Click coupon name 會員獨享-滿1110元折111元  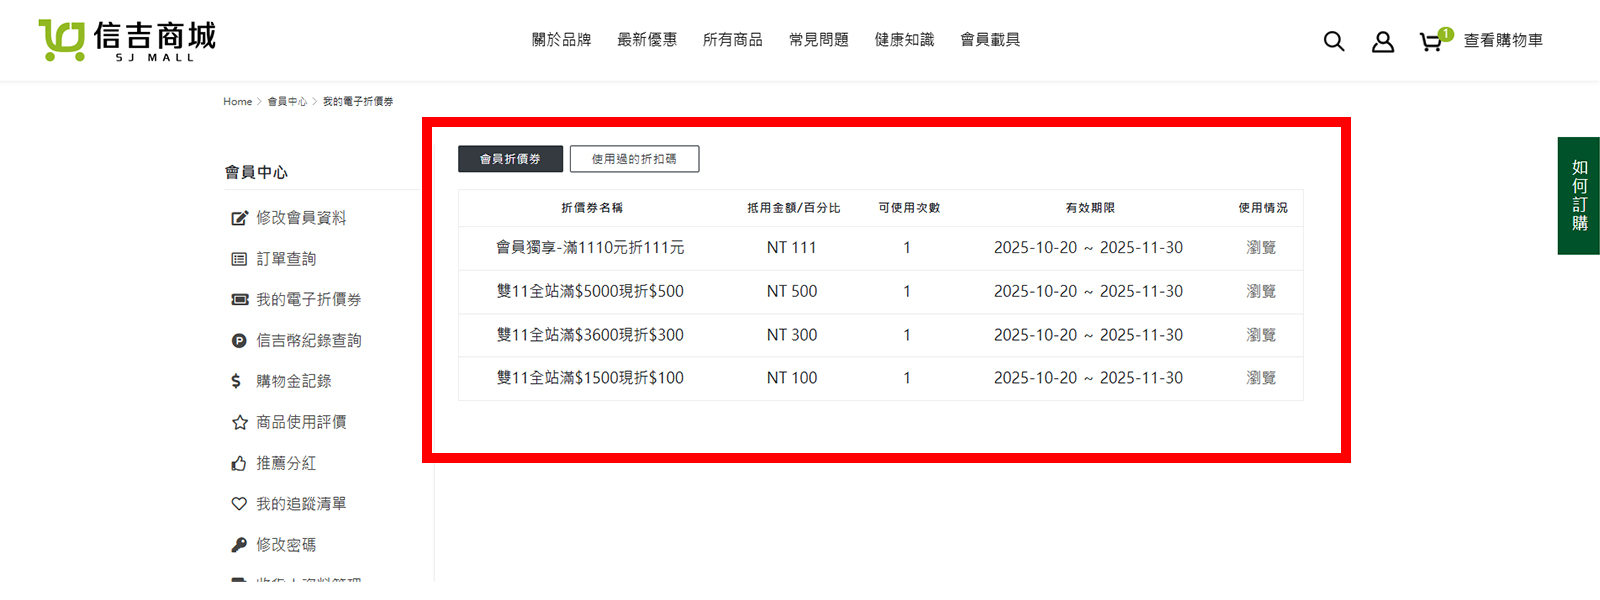pyautogui.click(x=590, y=248)
